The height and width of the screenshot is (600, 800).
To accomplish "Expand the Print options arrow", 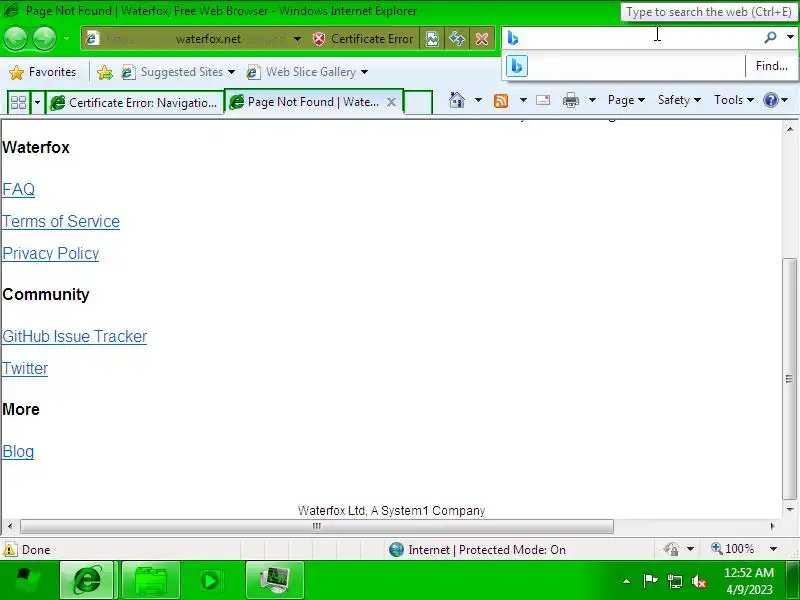I will click(x=592, y=100).
